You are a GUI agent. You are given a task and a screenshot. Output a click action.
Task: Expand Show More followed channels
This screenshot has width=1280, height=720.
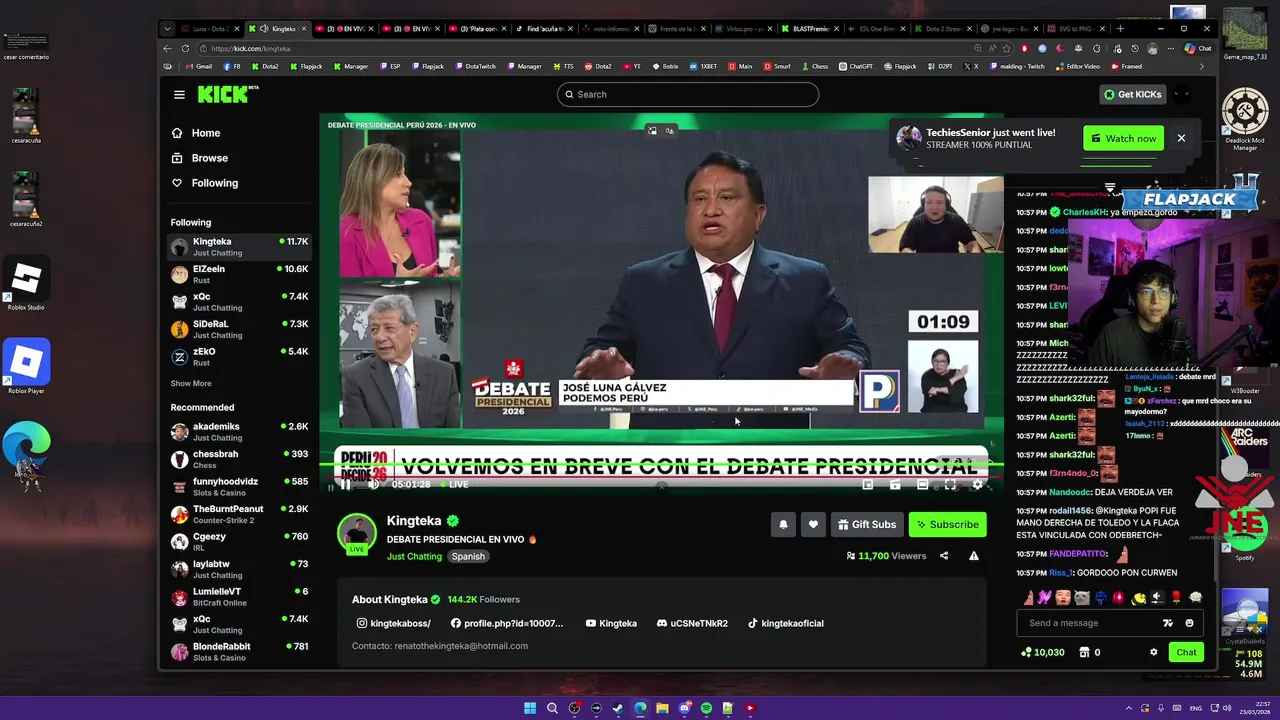click(191, 383)
